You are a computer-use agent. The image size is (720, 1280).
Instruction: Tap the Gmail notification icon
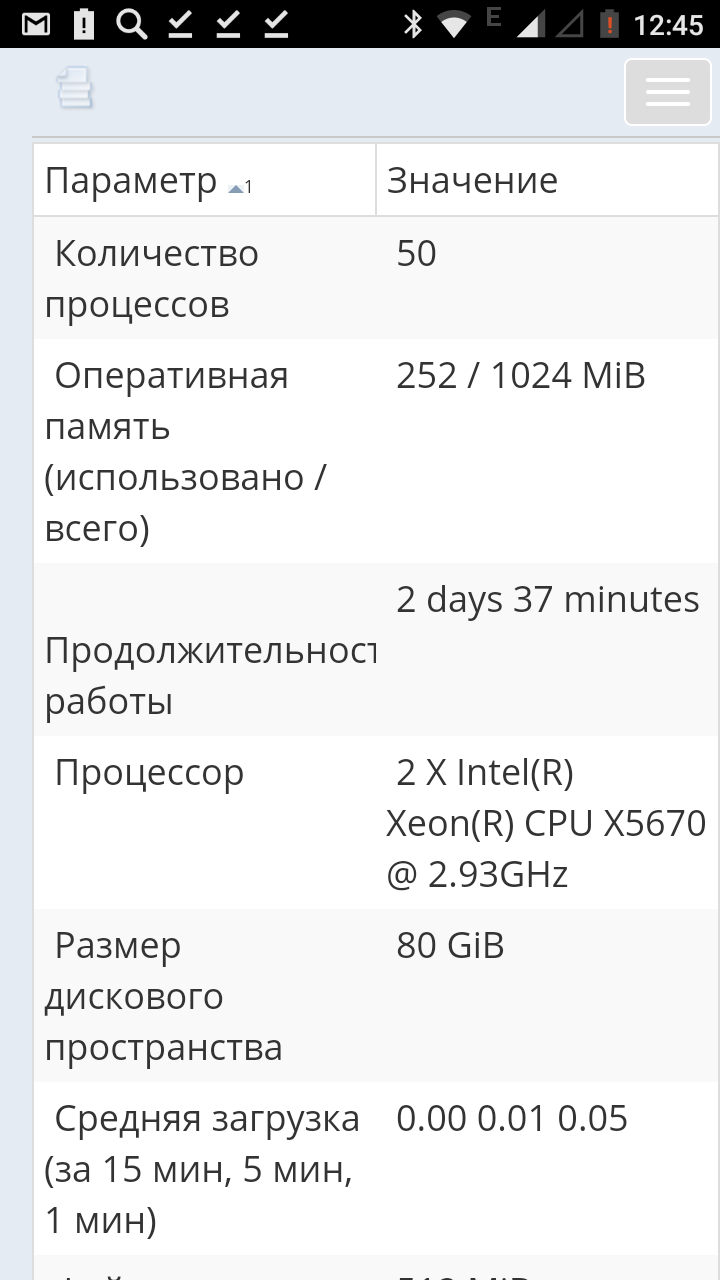[36, 24]
